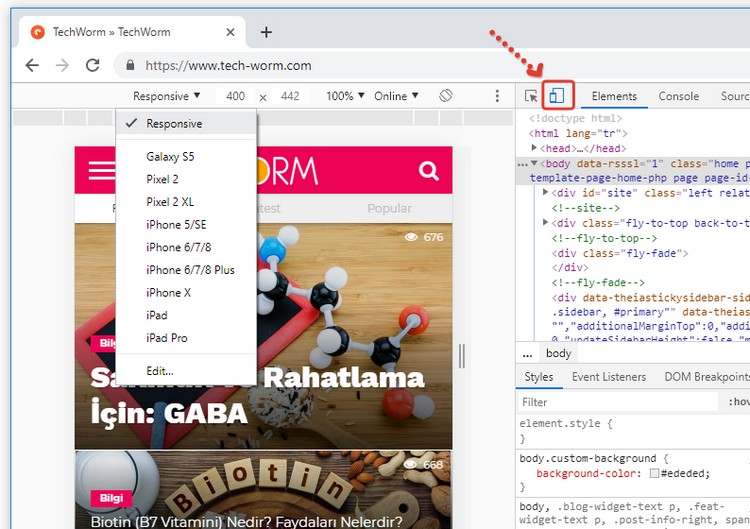Click the rotate screen orientation icon
750x529 pixels.
pos(446,96)
